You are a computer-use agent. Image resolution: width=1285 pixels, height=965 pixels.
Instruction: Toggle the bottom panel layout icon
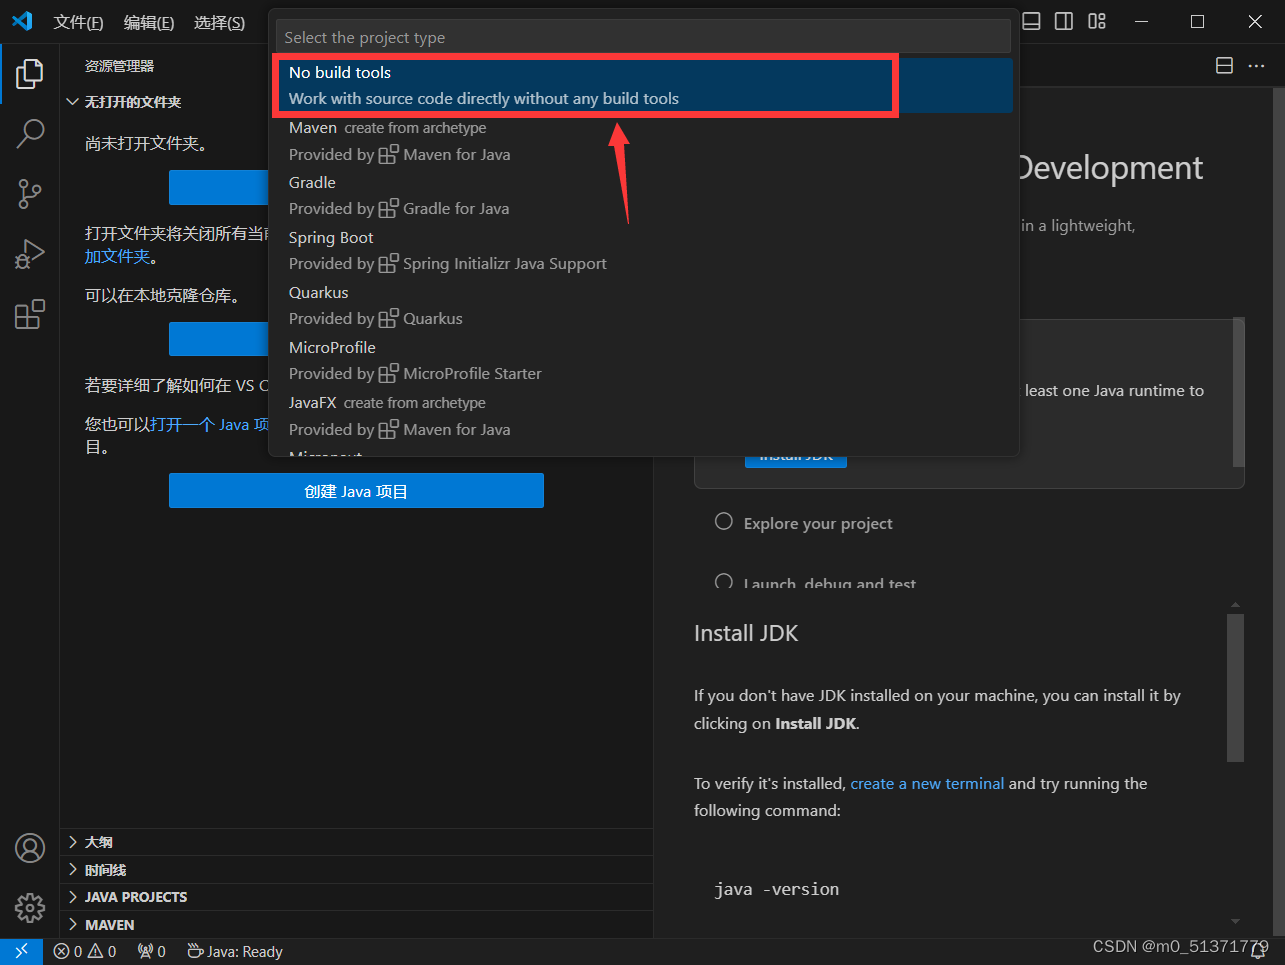coord(1032,21)
